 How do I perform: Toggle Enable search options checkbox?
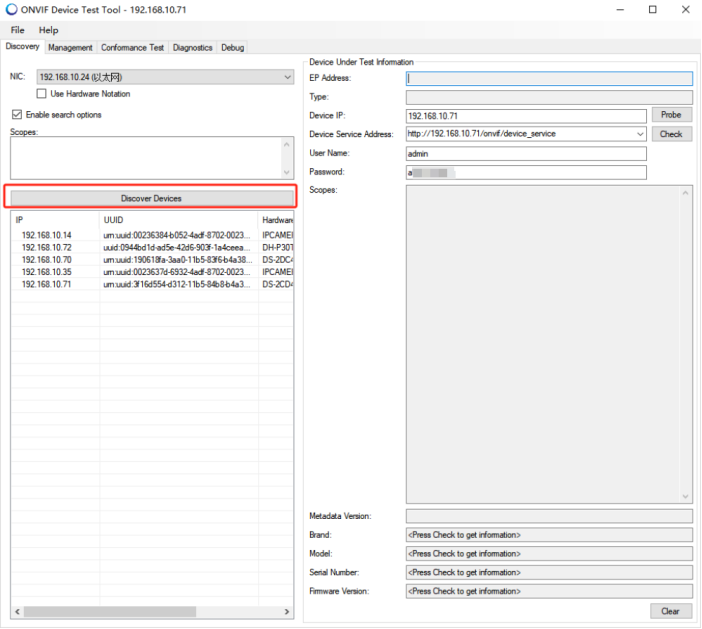pyautogui.click(x=17, y=115)
